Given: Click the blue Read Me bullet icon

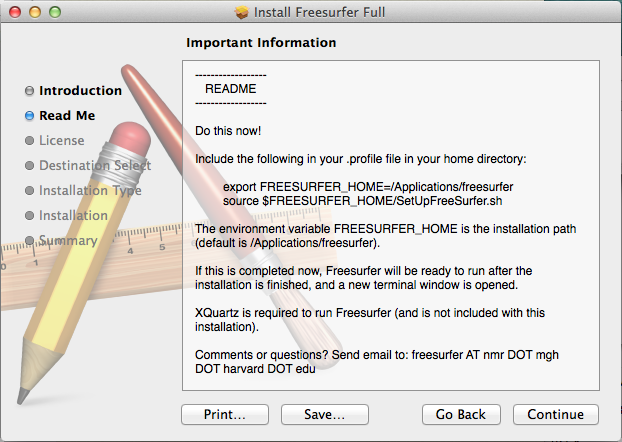Looking at the screenshot, I should tap(29, 116).
